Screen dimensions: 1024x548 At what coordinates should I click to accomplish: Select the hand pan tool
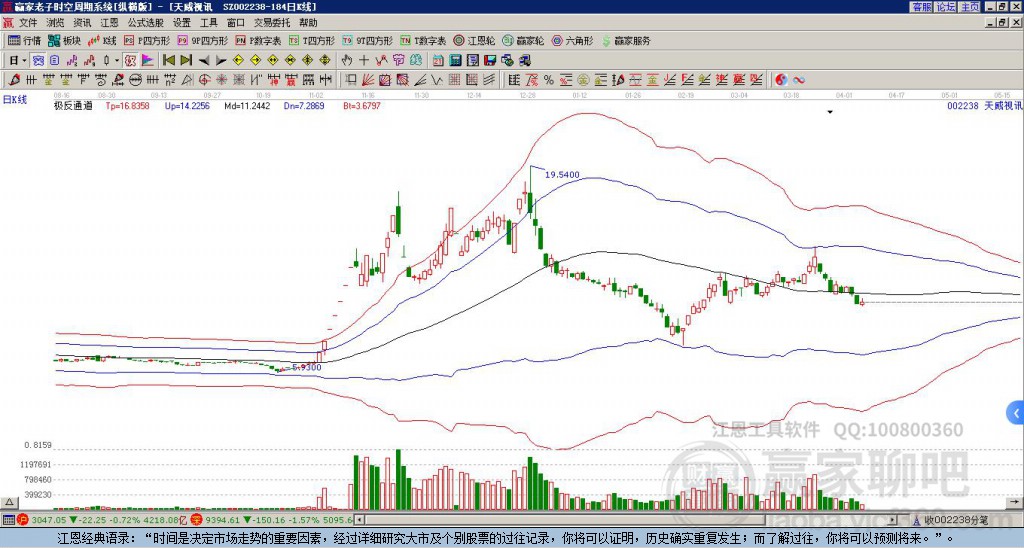click(346, 61)
